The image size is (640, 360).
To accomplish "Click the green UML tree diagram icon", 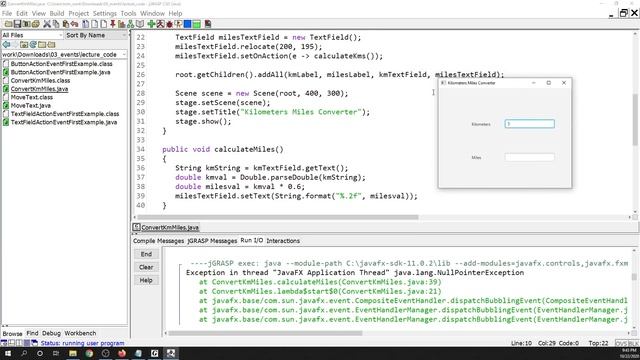I will click(x=130, y=24).
